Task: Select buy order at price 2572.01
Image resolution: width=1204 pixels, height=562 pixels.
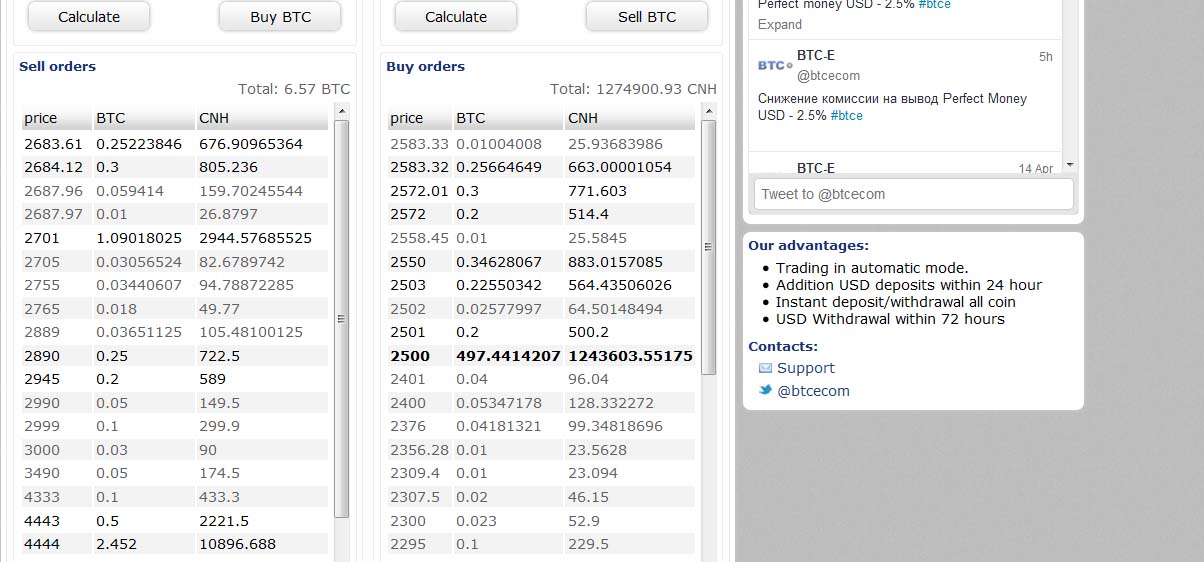Action: pyautogui.click(x=542, y=191)
